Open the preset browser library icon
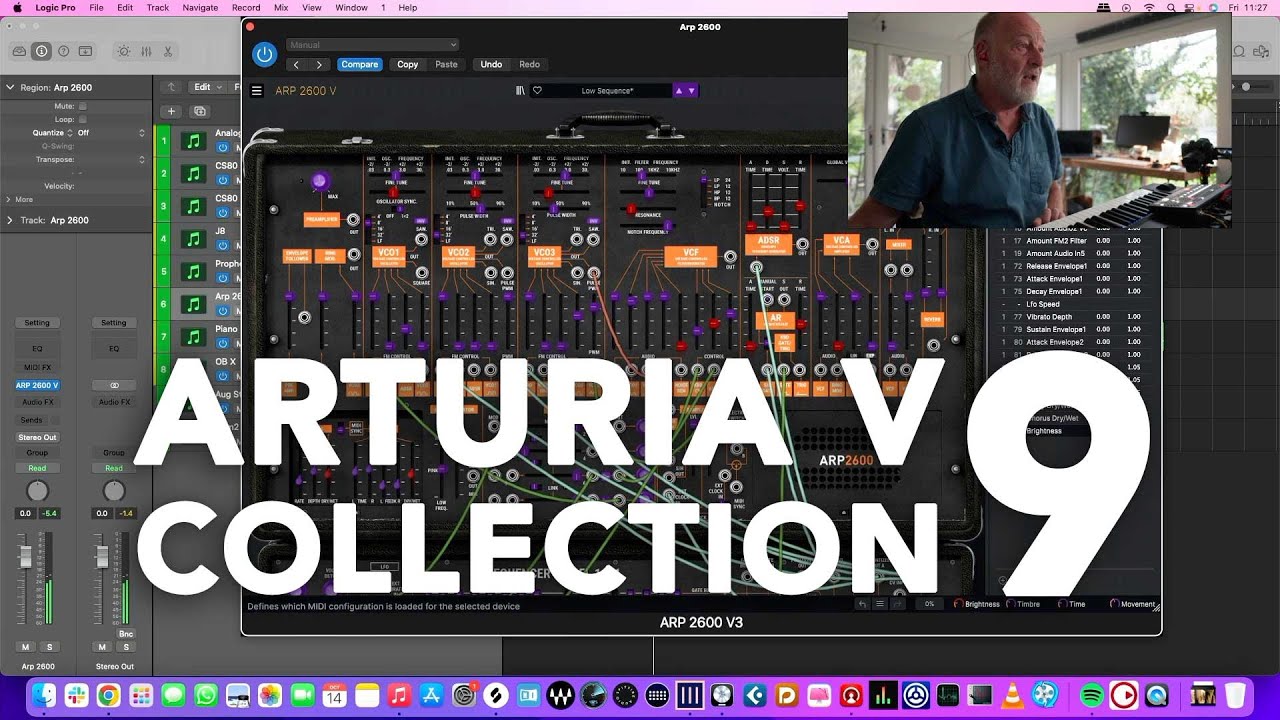This screenshot has height=720, width=1280. click(520, 91)
